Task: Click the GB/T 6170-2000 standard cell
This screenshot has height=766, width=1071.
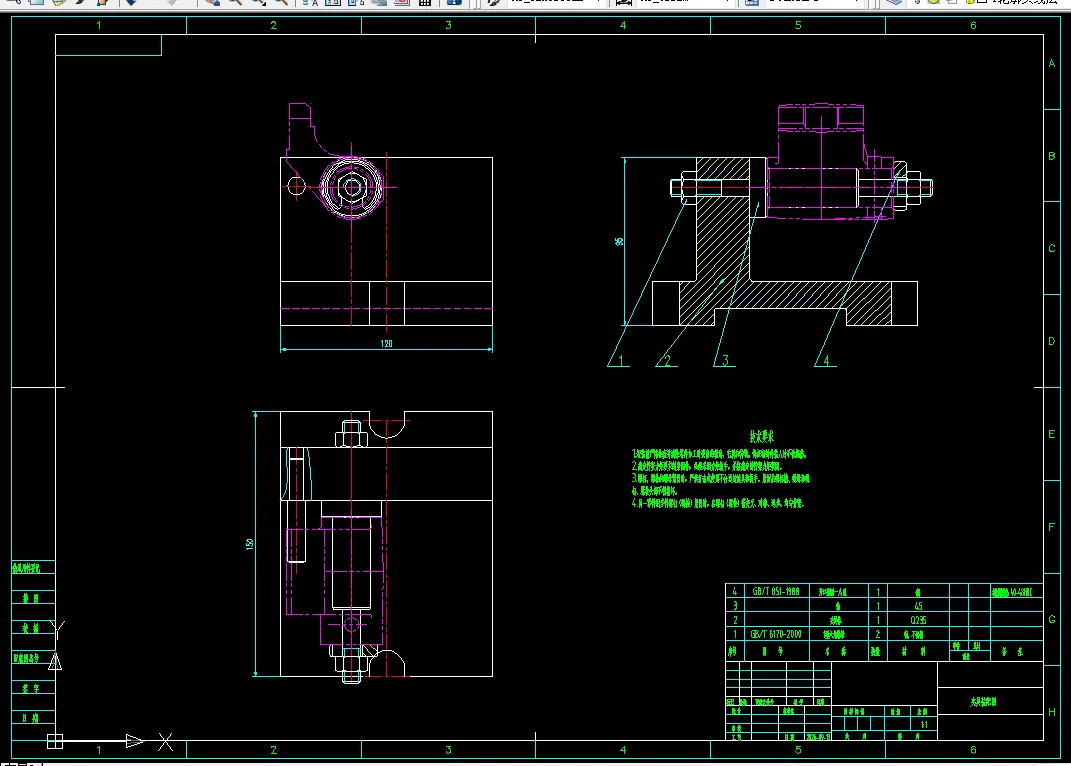Action: coord(776,634)
